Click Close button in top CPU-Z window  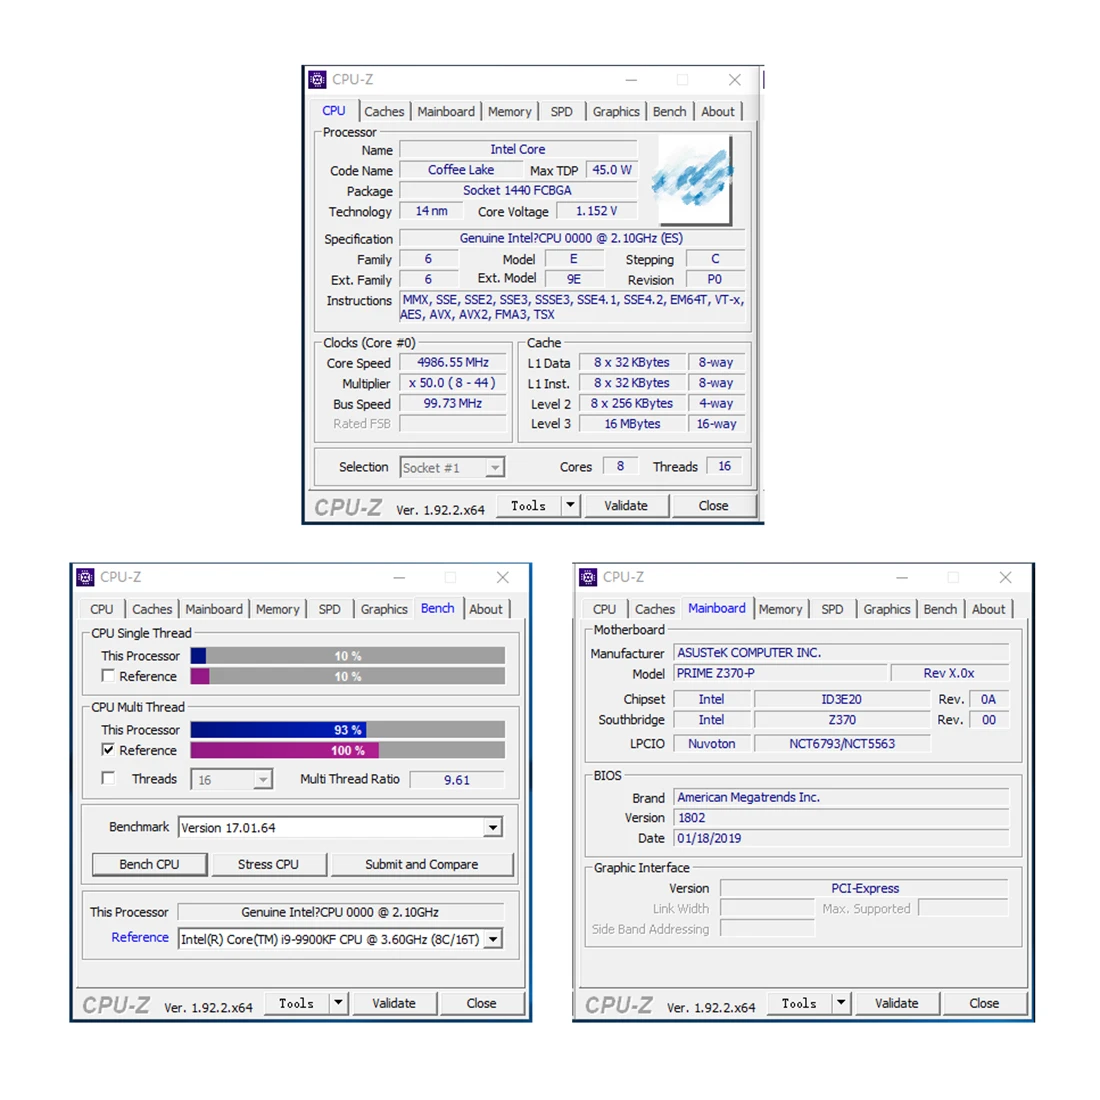pos(713,505)
